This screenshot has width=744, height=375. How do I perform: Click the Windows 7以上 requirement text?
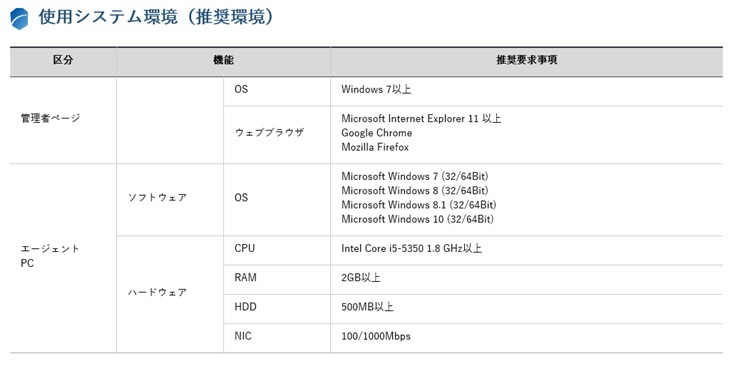coord(376,89)
